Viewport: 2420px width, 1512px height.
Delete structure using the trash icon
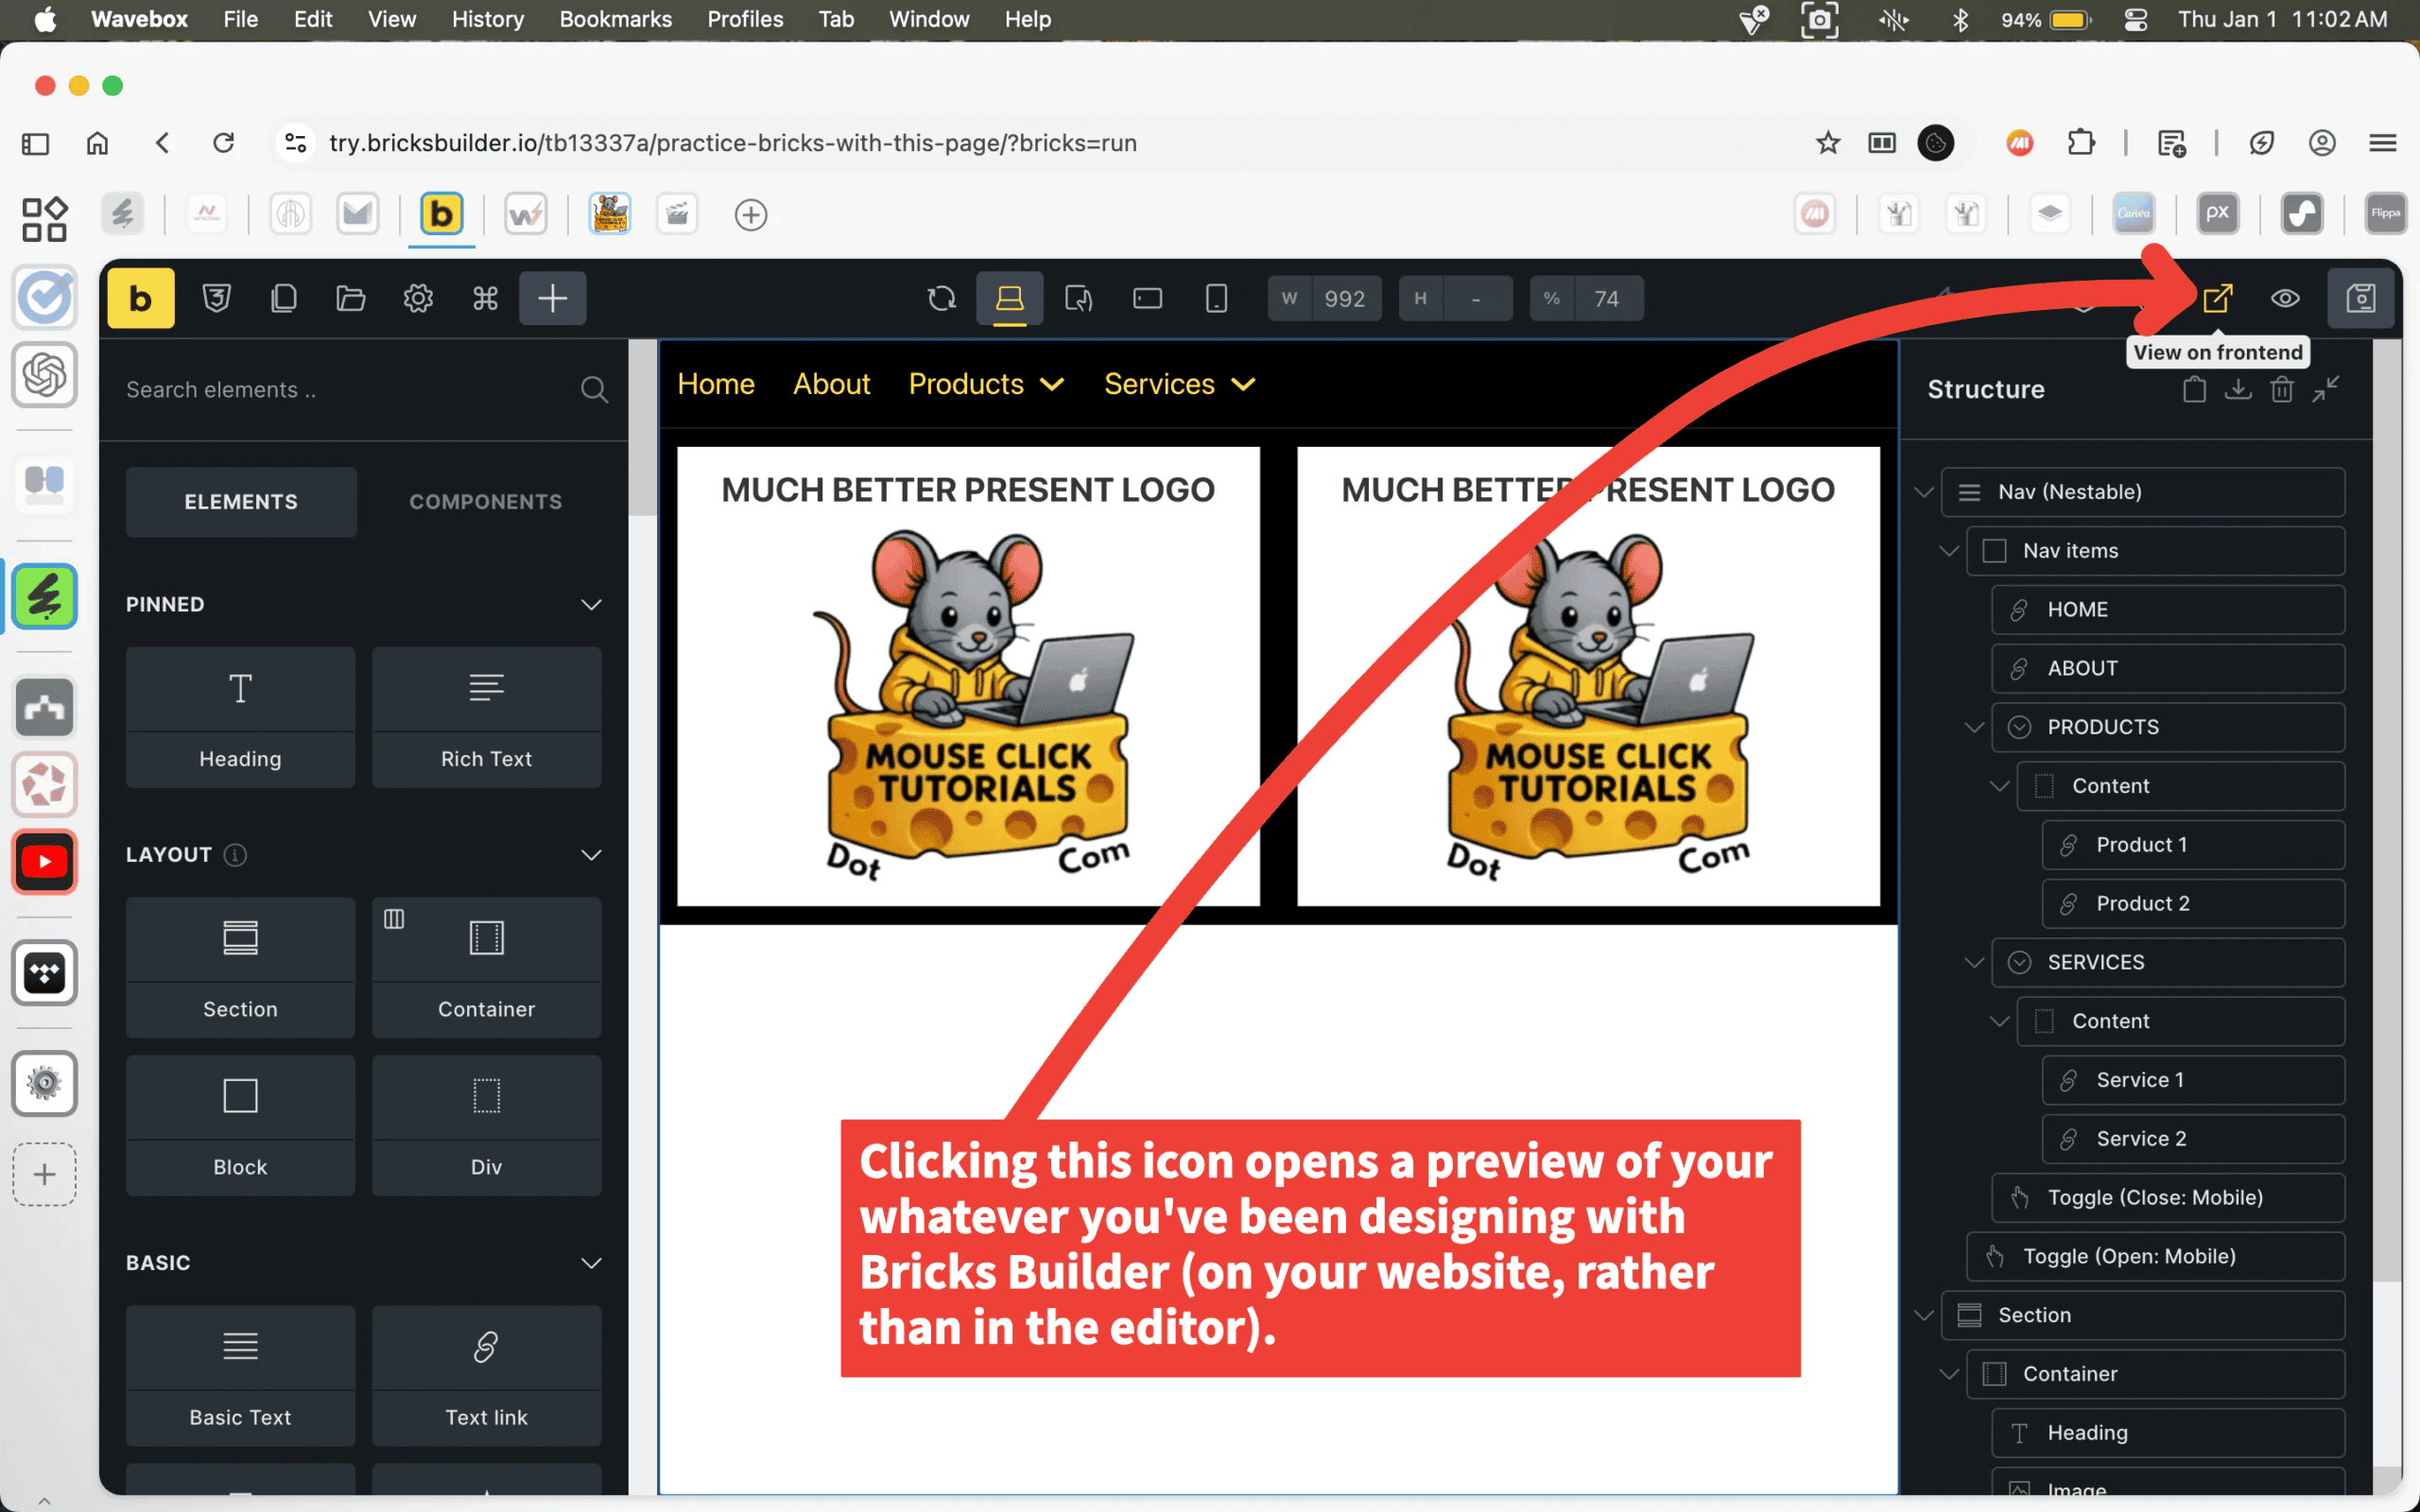(x=2281, y=389)
